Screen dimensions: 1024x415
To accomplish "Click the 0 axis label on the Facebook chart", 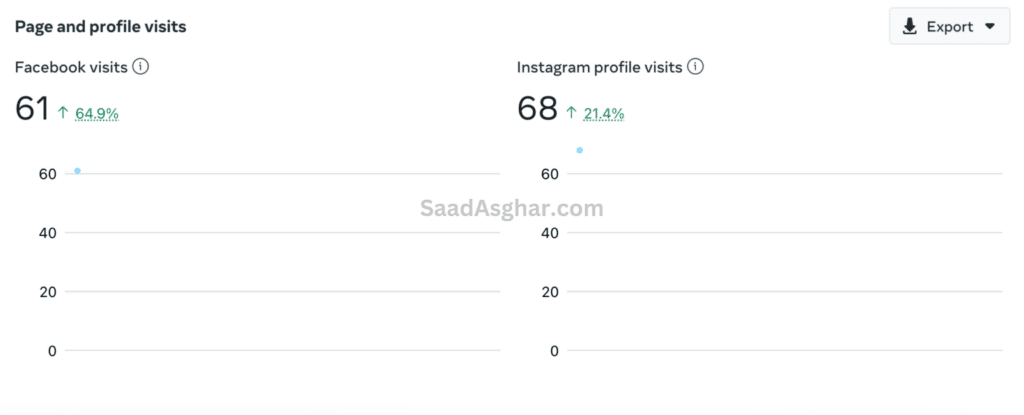I will pos(52,351).
